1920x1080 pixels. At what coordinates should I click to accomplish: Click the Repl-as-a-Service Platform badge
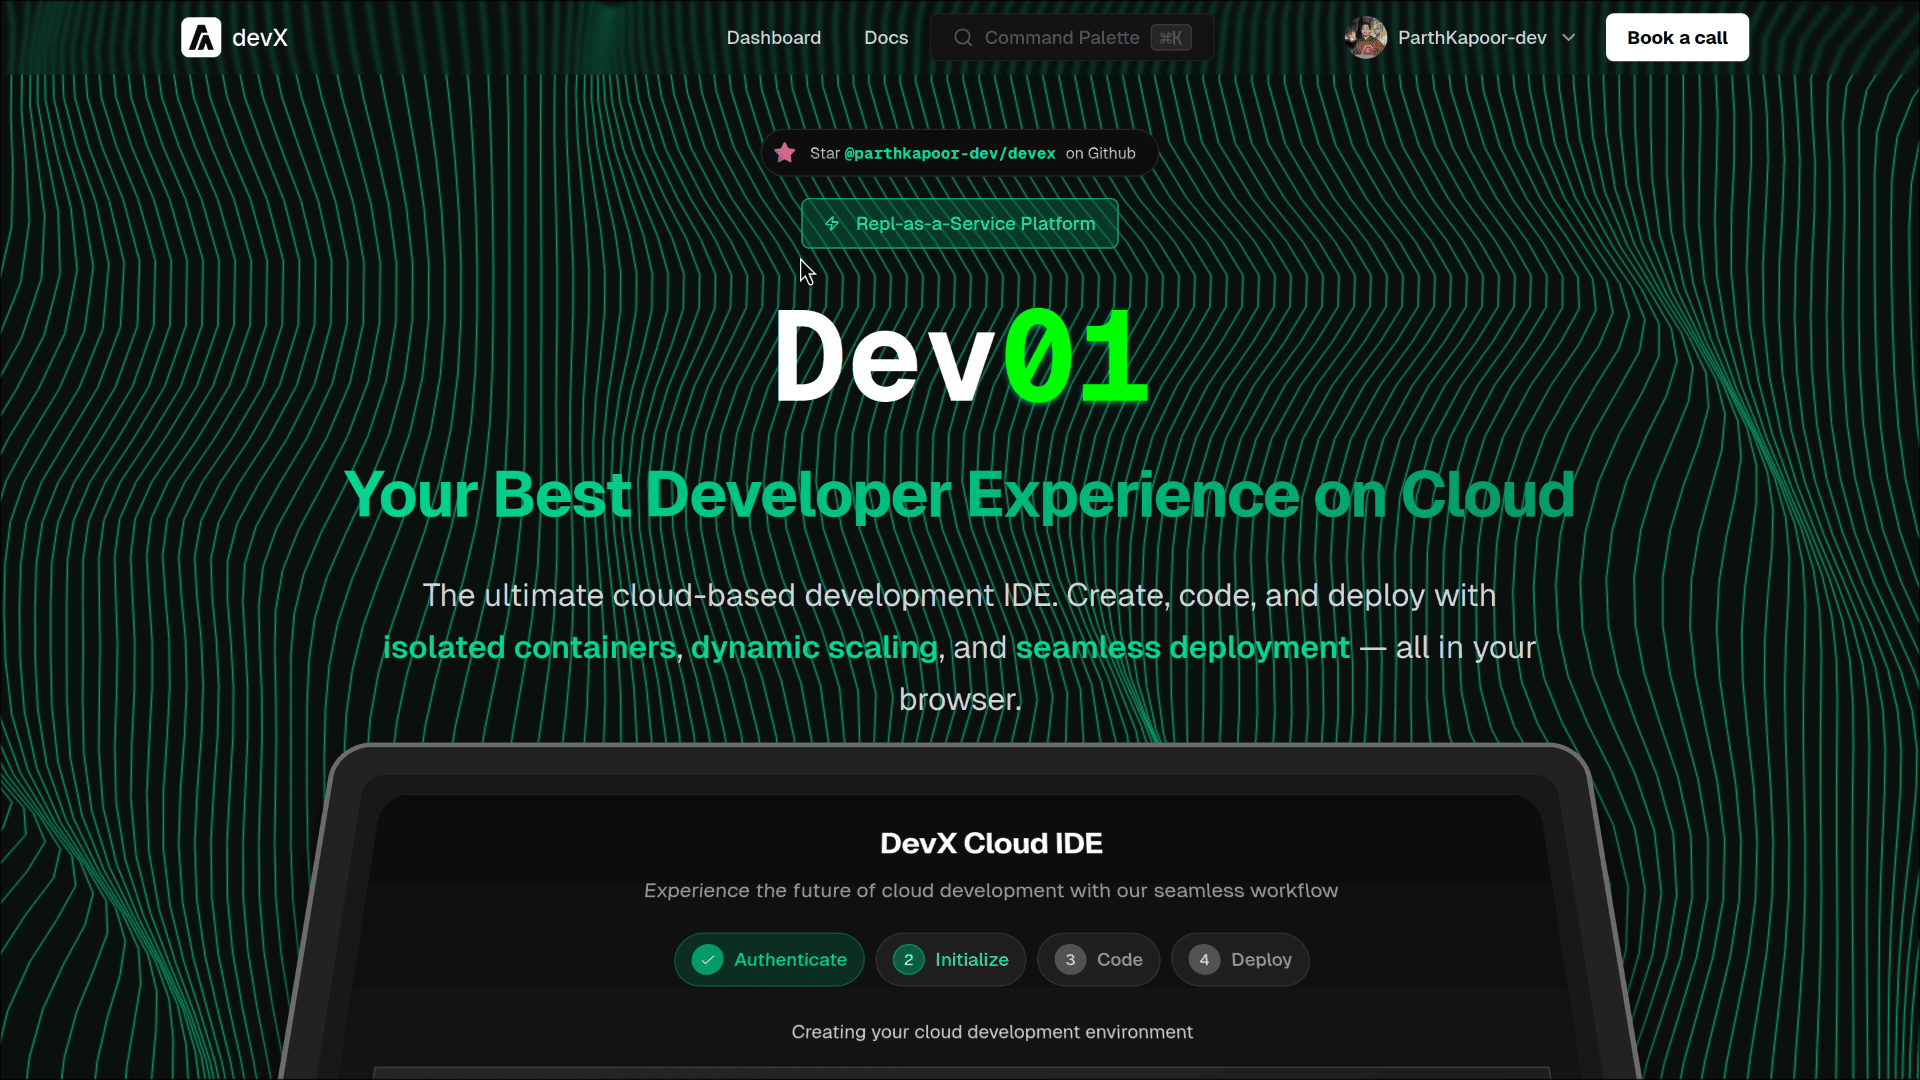(960, 224)
